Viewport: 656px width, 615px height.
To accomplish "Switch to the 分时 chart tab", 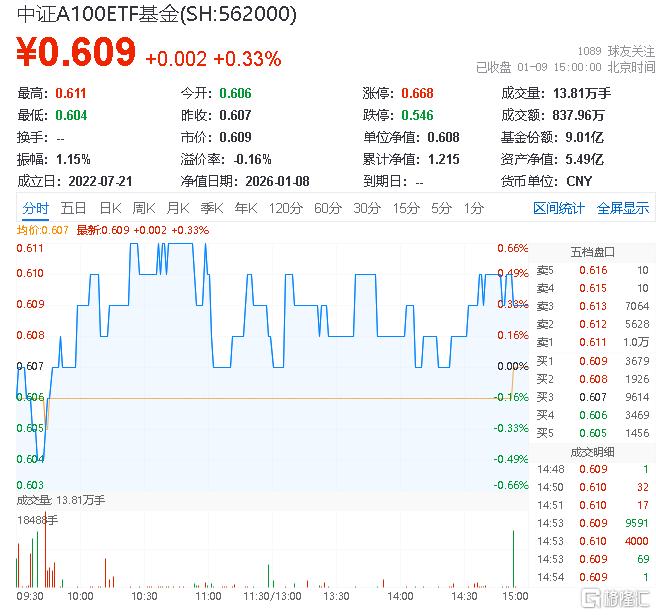I will coord(36,208).
